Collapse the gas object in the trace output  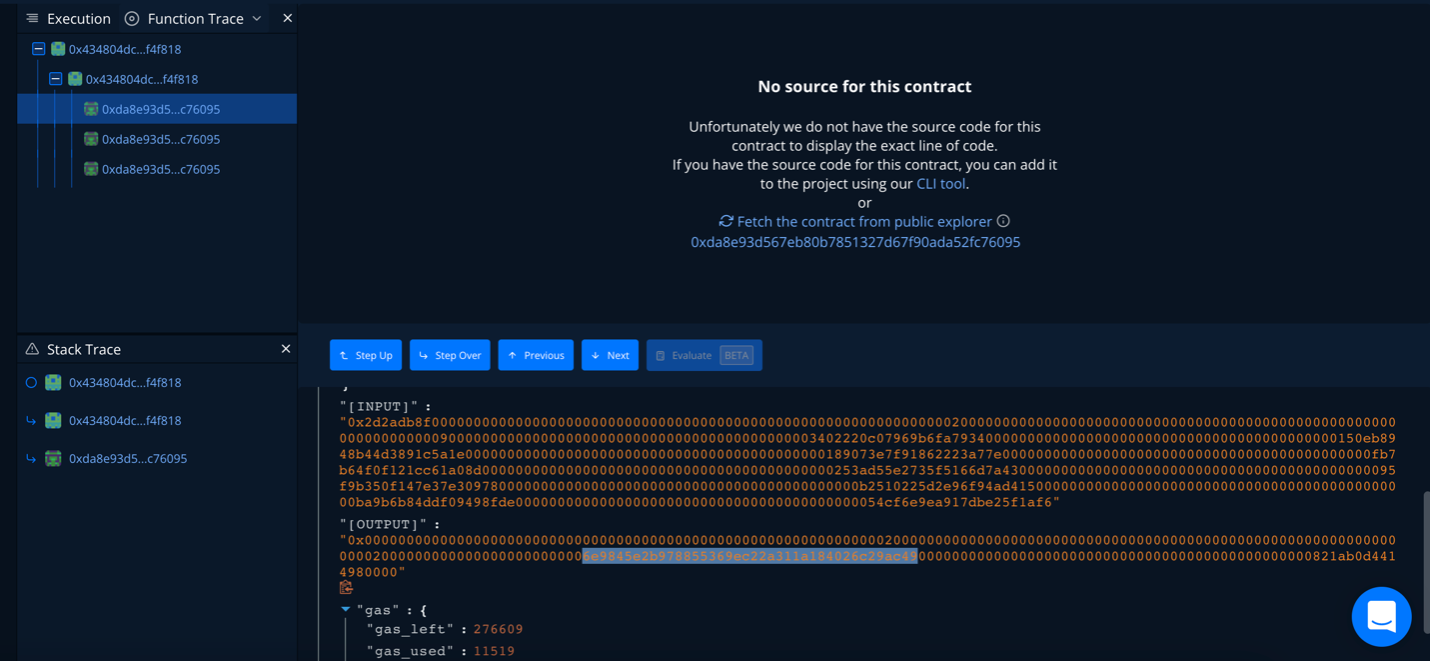coord(346,609)
